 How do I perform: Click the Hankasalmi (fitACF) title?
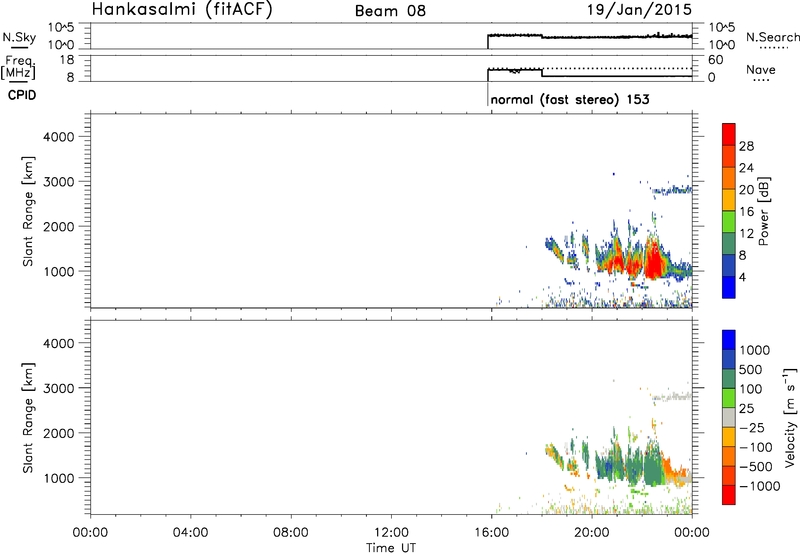tap(182, 9)
